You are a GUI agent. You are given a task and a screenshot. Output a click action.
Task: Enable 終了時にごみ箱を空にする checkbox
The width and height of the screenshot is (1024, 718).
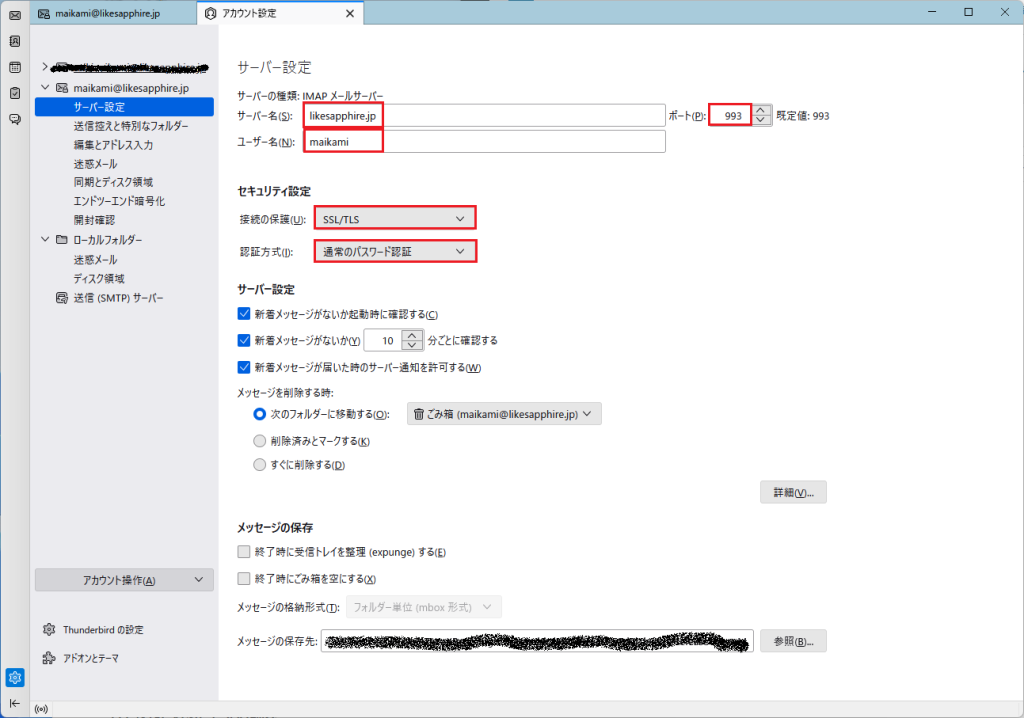[x=244, y=578]
